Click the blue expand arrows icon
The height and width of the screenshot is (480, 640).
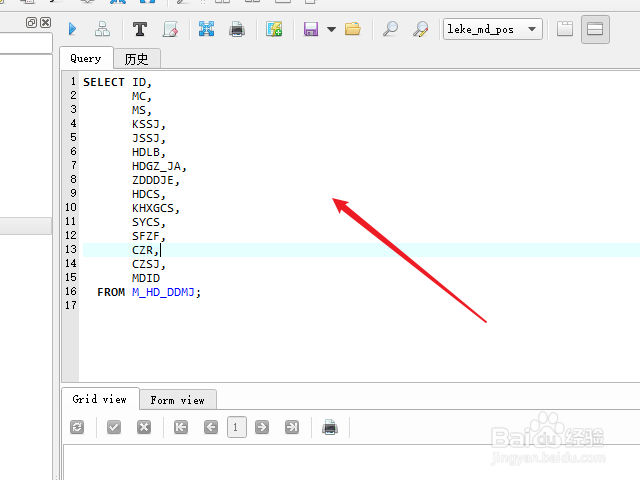(207, 29)
